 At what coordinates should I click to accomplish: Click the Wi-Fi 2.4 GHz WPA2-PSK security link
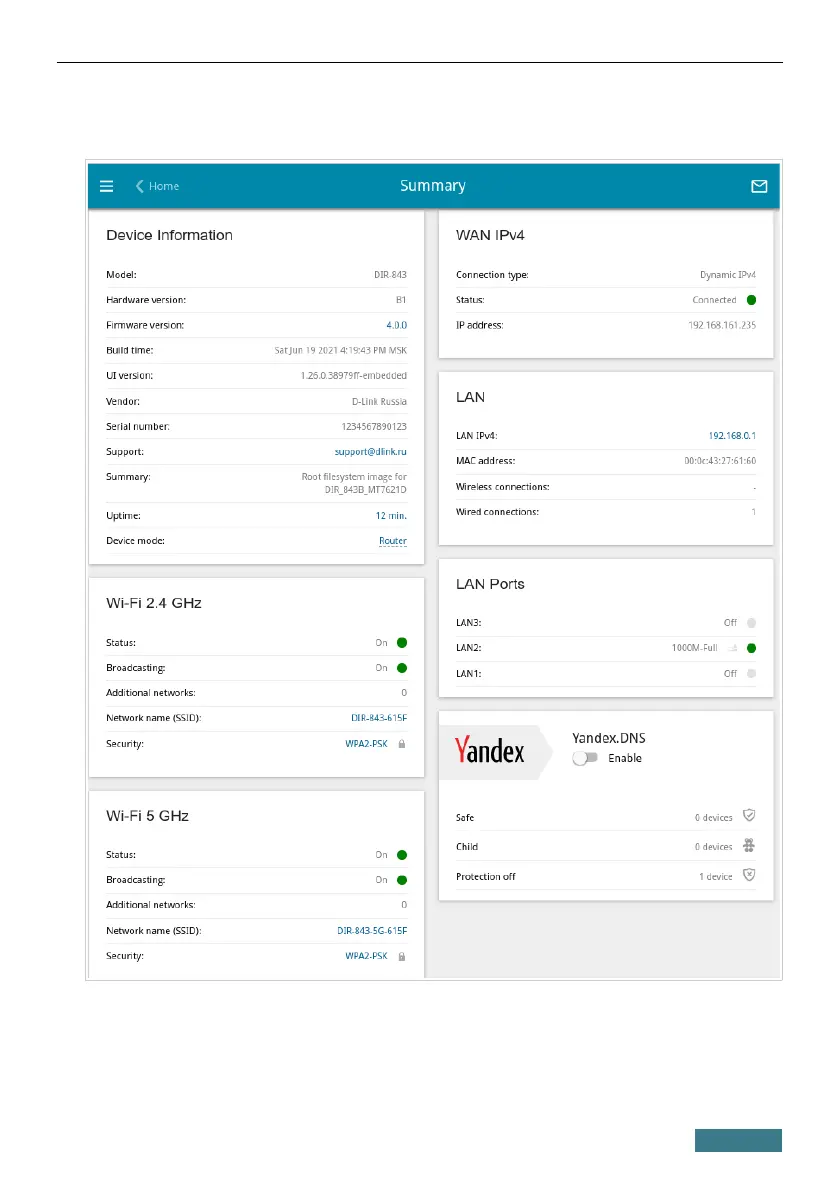pyautogui.click(x=366, y=744)
